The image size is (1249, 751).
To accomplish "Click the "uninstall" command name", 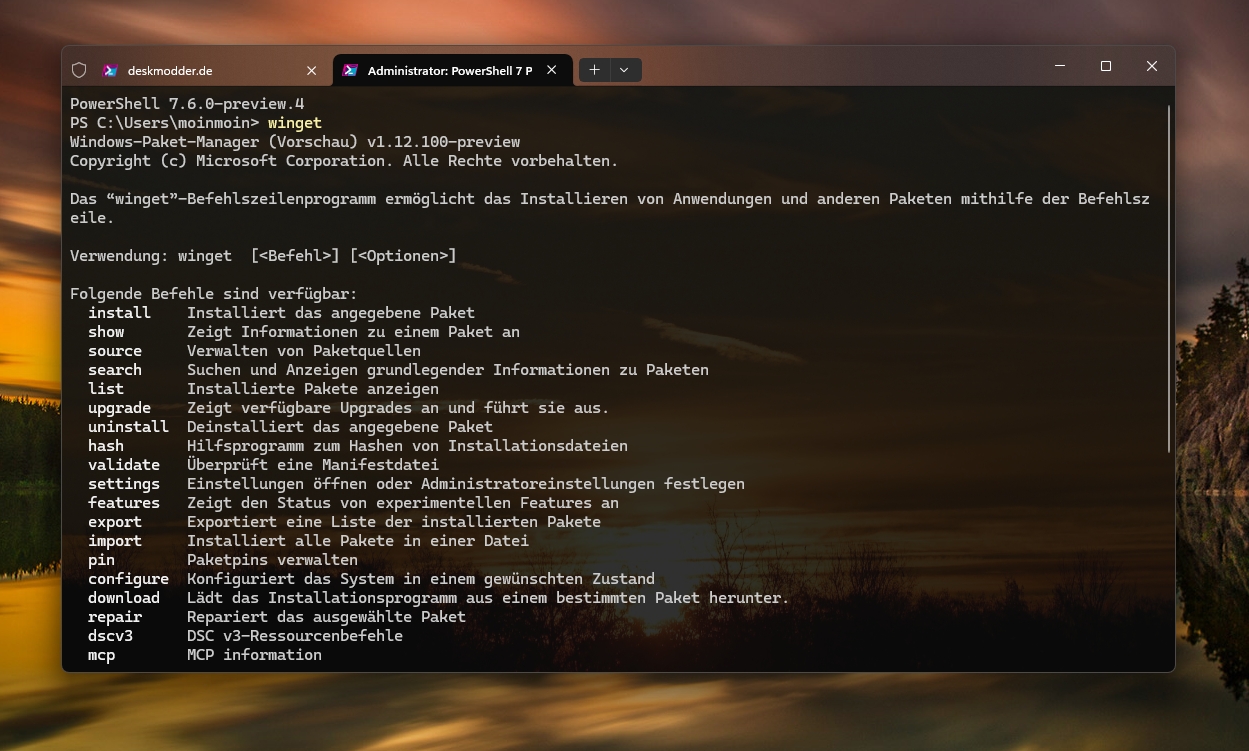I will point(128,427).
